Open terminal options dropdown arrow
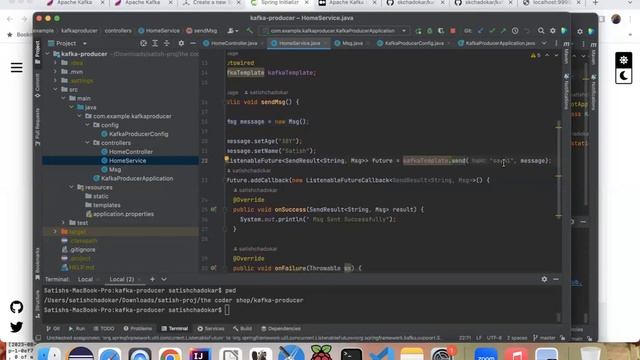 tap(164, 280)
